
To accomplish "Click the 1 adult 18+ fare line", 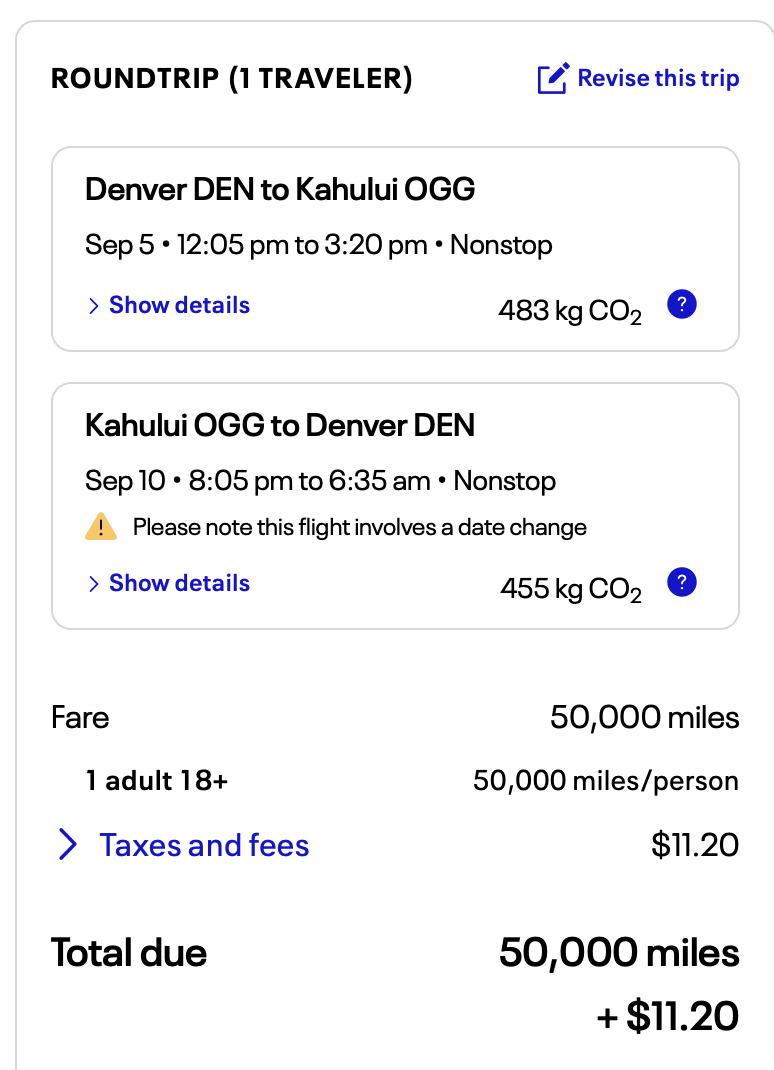I will 157,780.
